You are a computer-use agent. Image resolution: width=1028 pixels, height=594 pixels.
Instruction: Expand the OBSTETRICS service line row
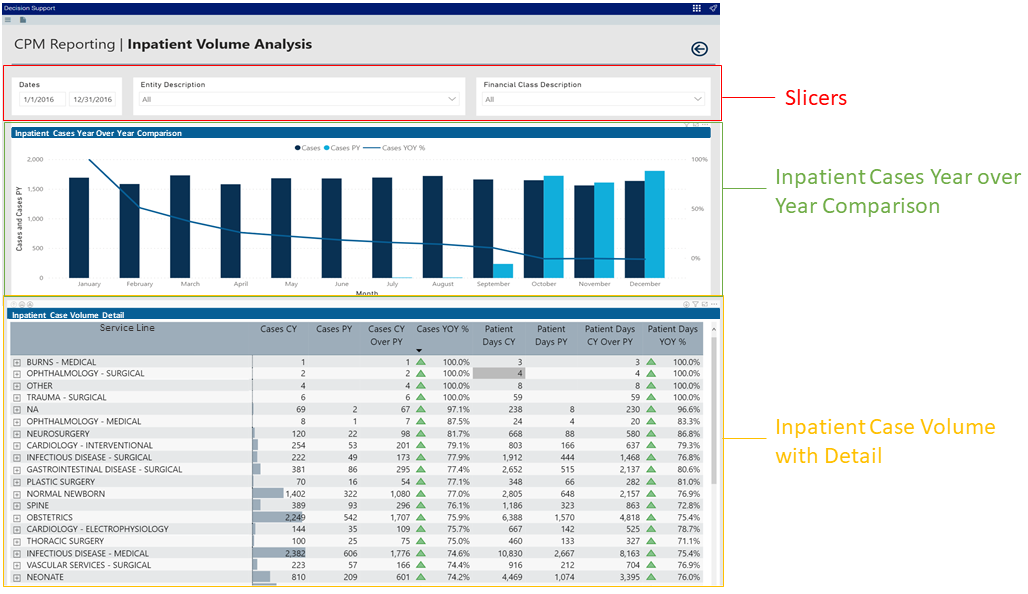(16, 518)
